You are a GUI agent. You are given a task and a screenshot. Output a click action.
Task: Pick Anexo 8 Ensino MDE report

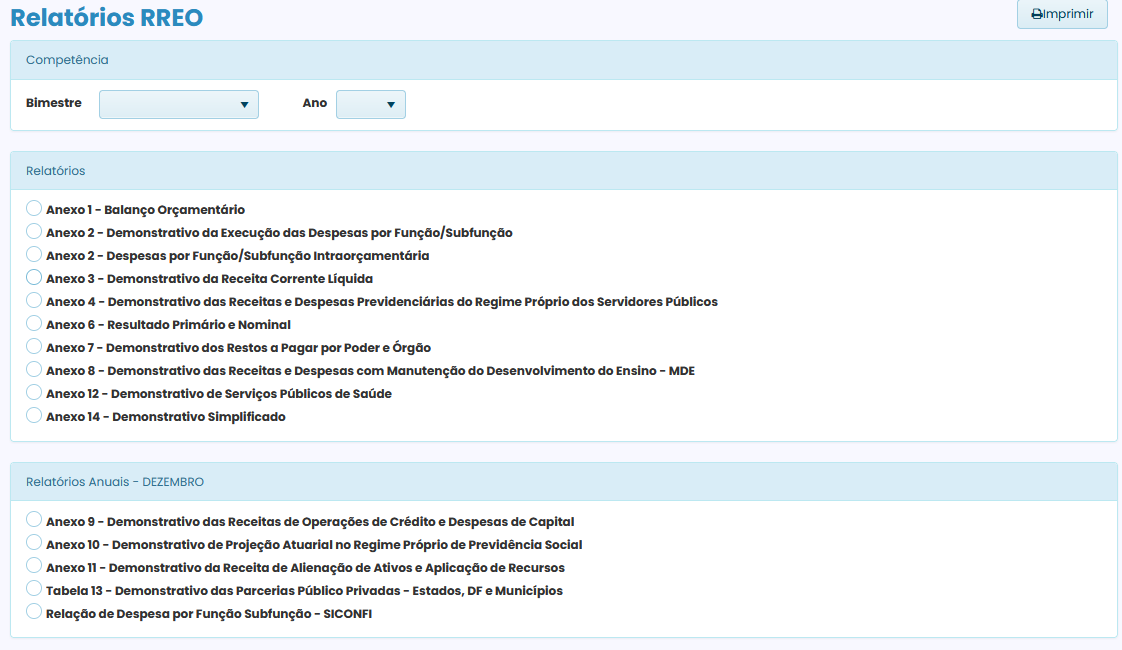coord(34,370)
